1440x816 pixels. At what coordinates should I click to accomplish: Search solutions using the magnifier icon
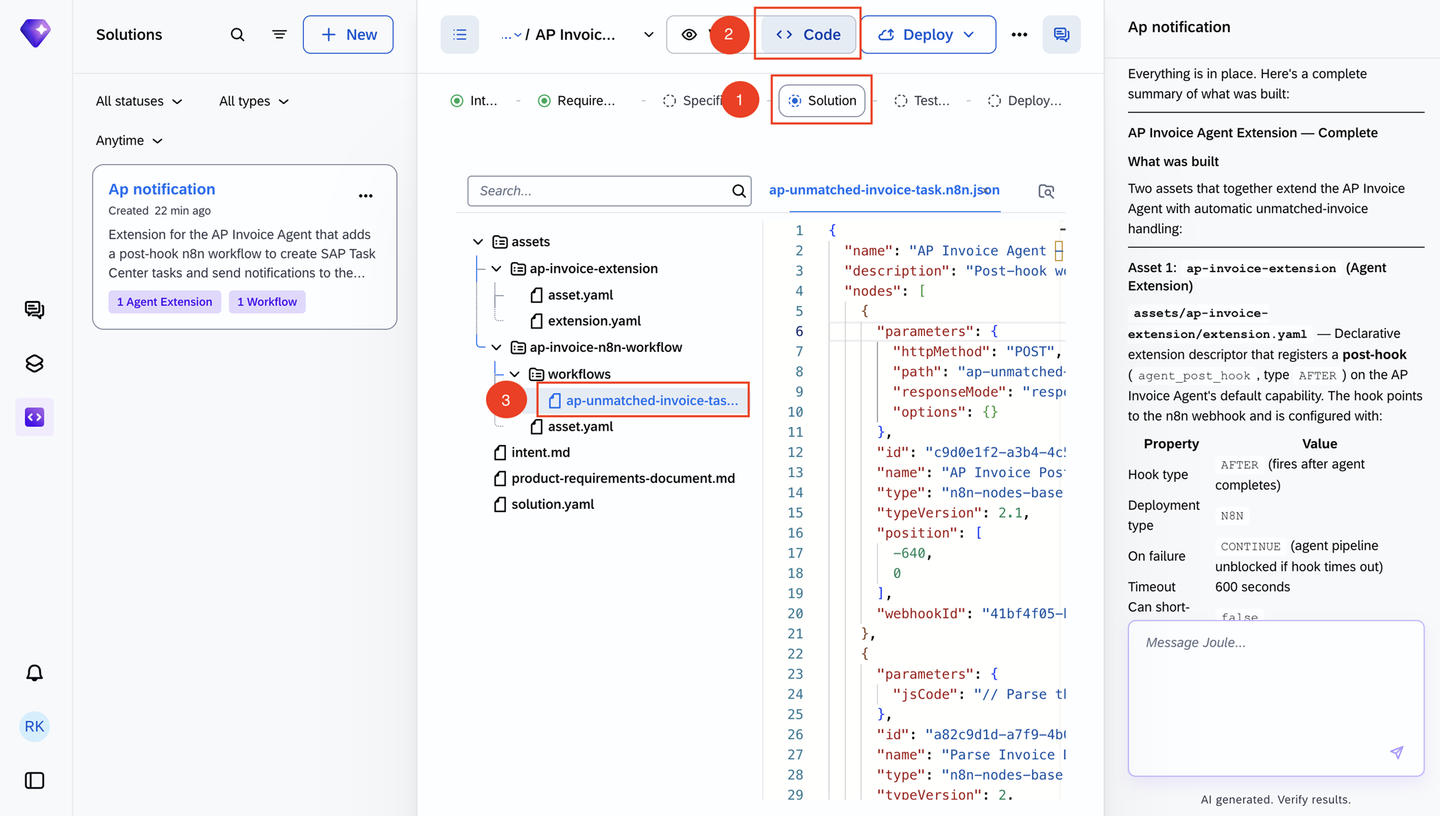(237, 34)
